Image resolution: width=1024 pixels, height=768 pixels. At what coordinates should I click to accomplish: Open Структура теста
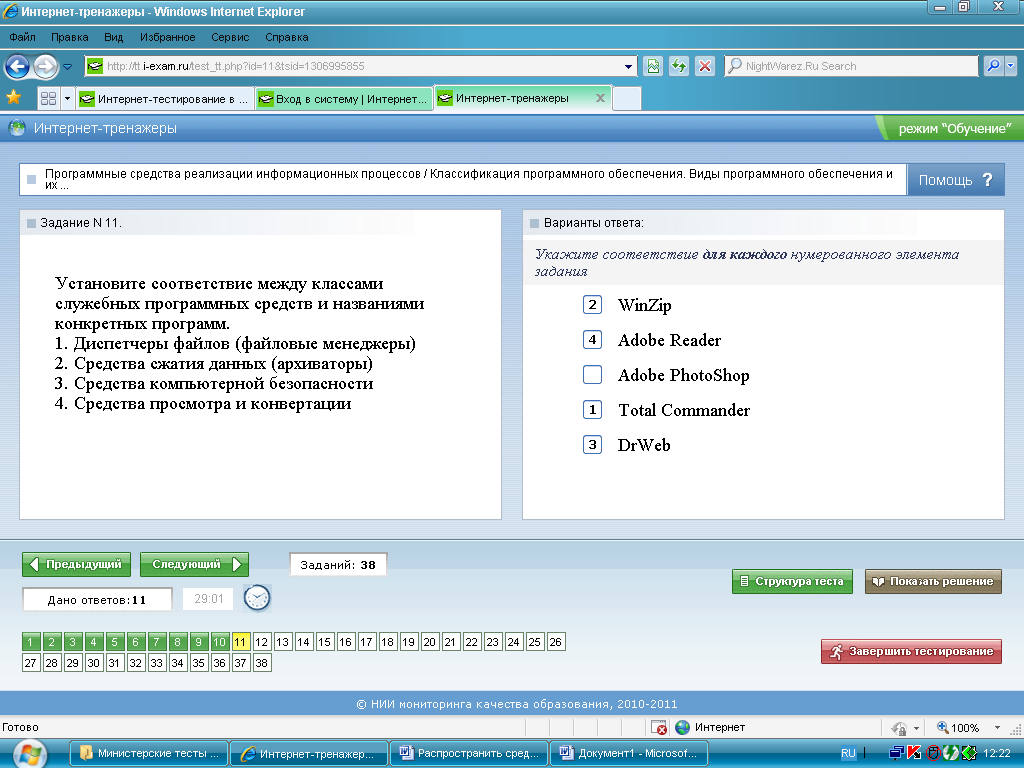[x=792, y=581]
